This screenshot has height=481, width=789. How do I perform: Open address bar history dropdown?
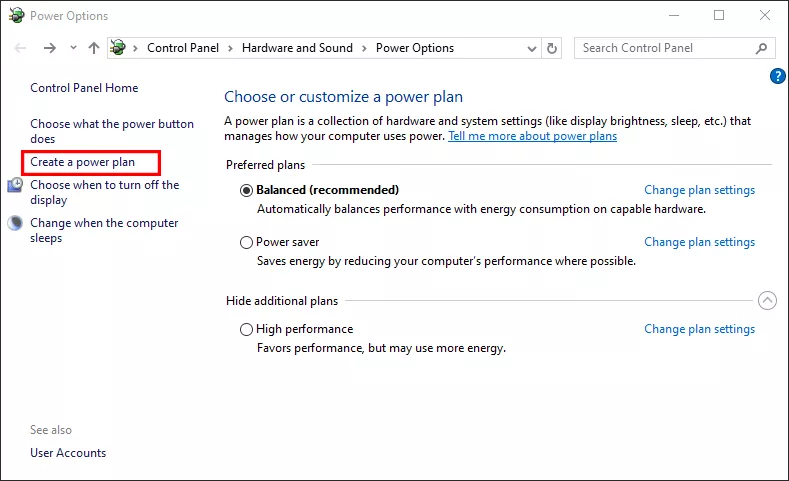click(531, 49)
